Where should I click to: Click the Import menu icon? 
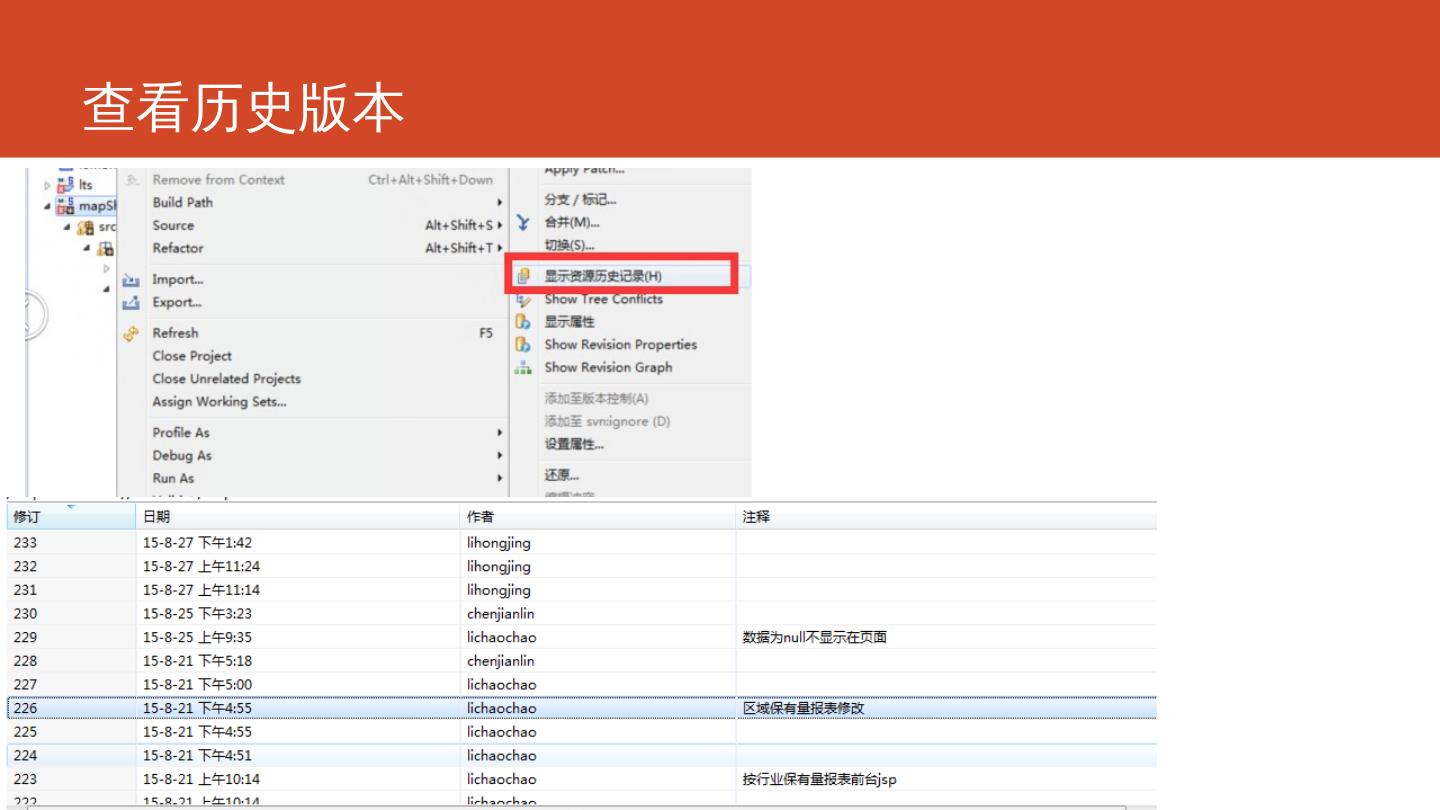point(130,280)
